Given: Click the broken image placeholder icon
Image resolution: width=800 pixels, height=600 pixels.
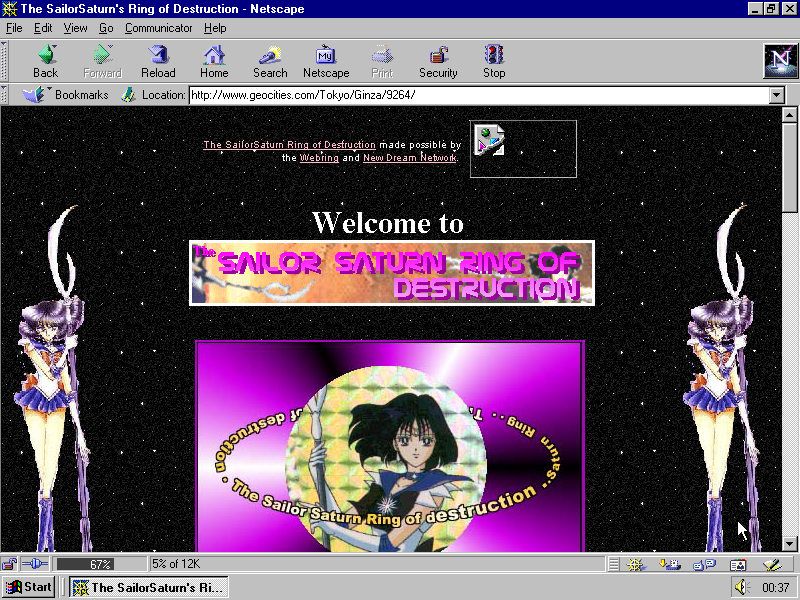Looking at the screenshot, I should click(489, 139).
